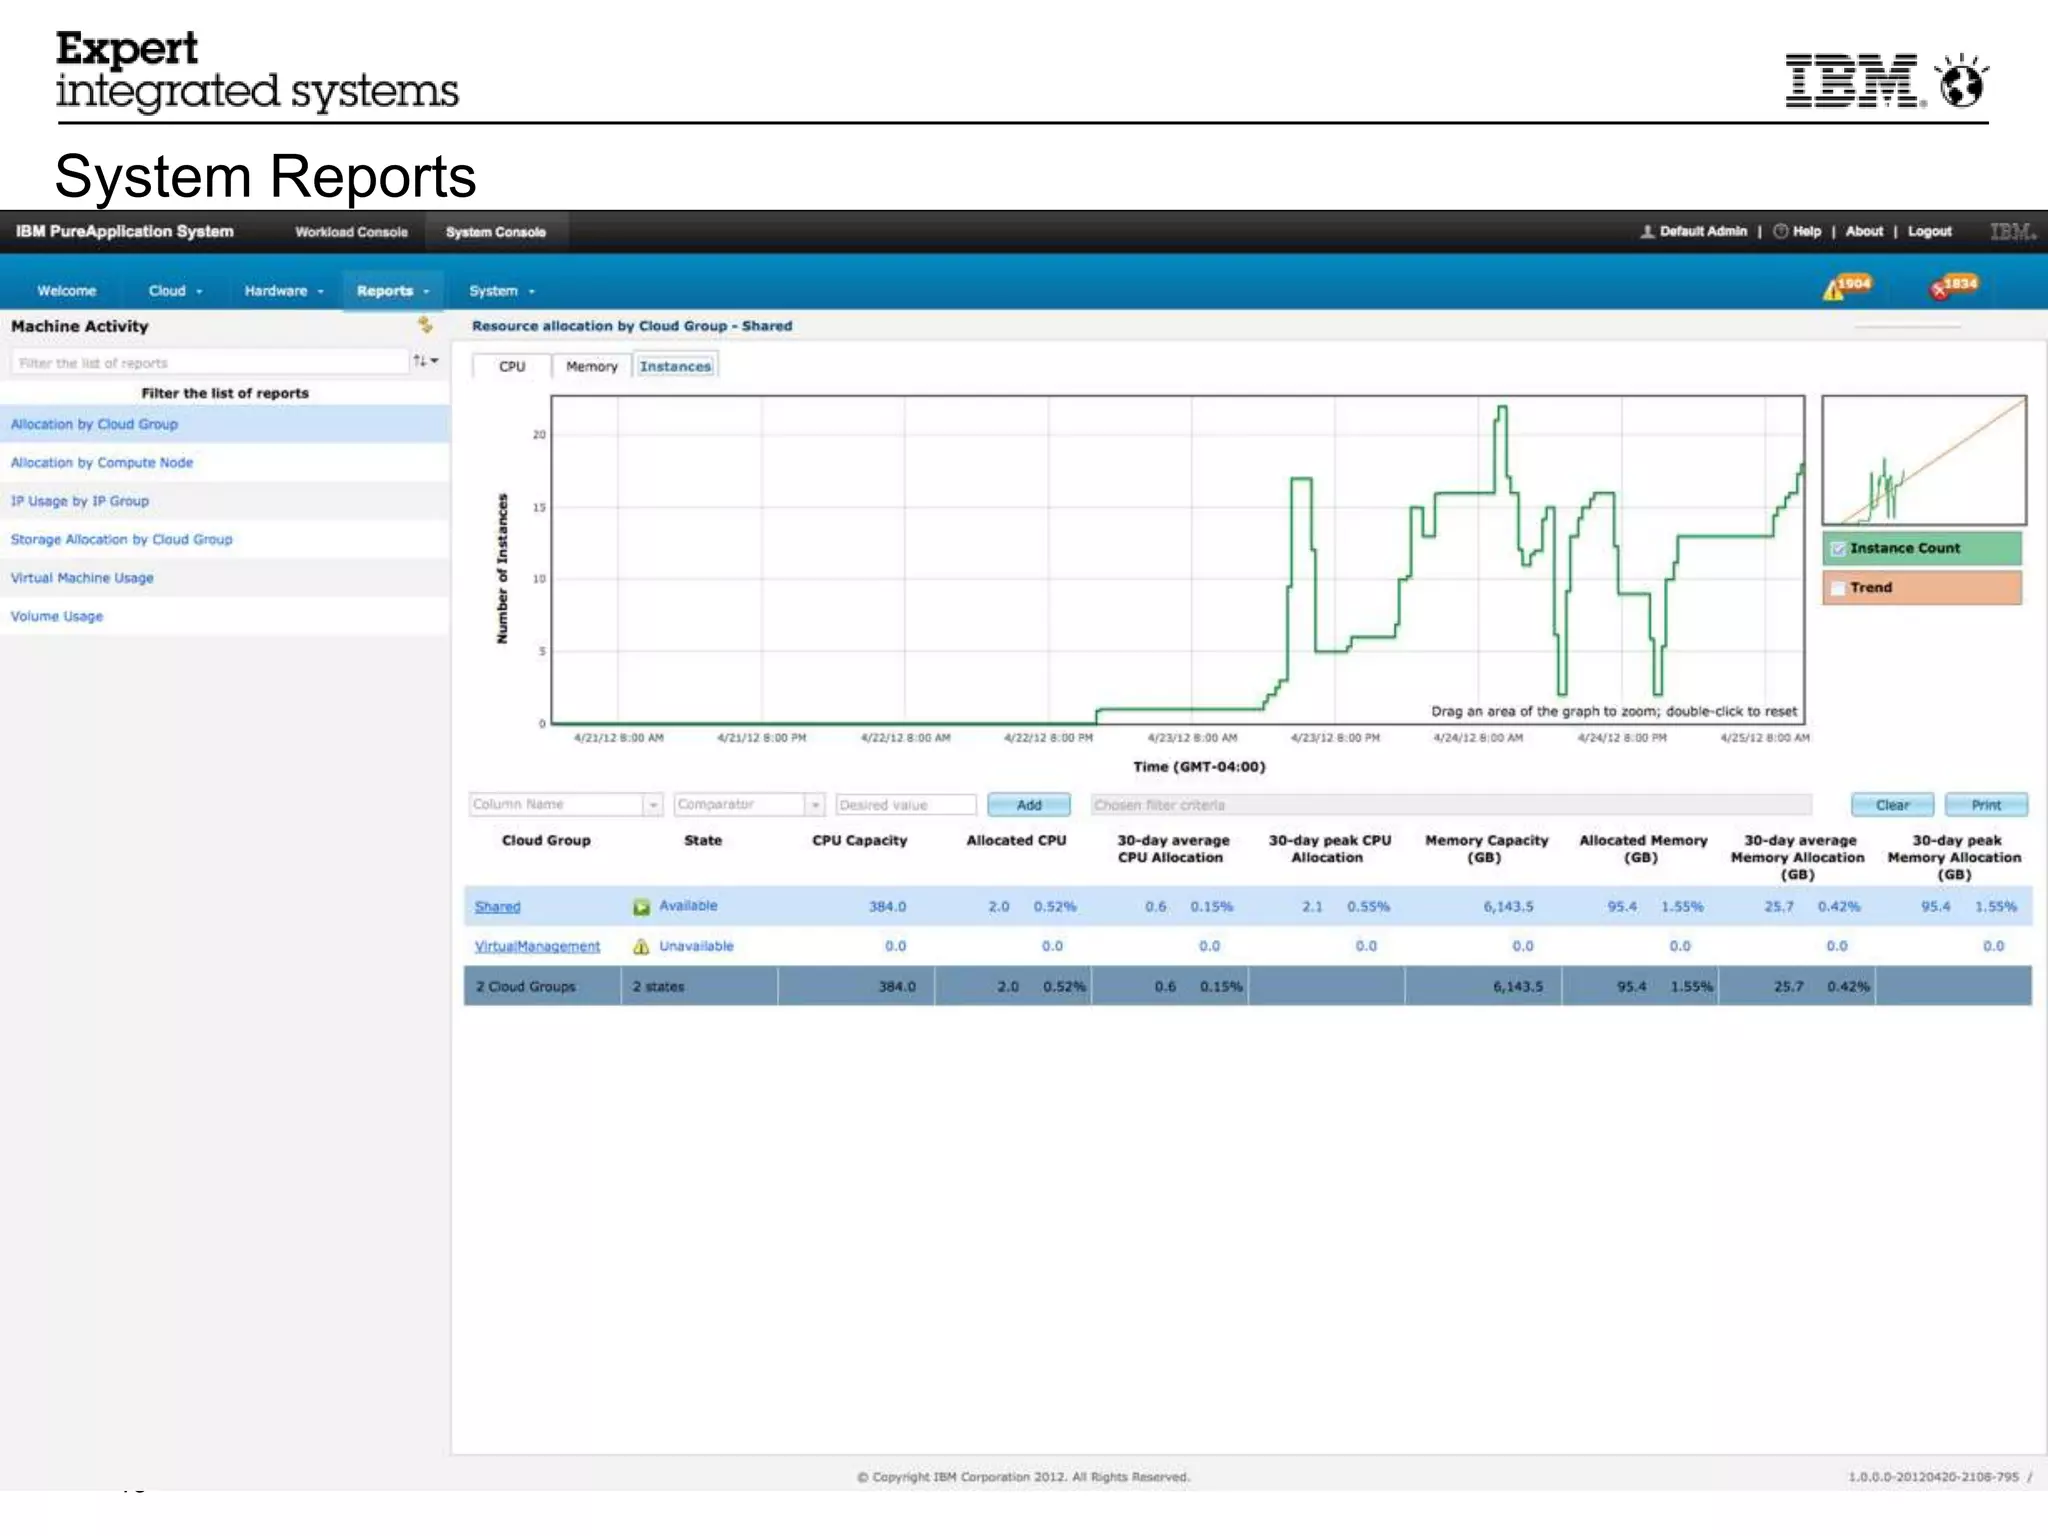The width and height of the screenshot is (2048, 1536).
Task: Enable the Trend checkbox
Action: tap(1837, 588)
